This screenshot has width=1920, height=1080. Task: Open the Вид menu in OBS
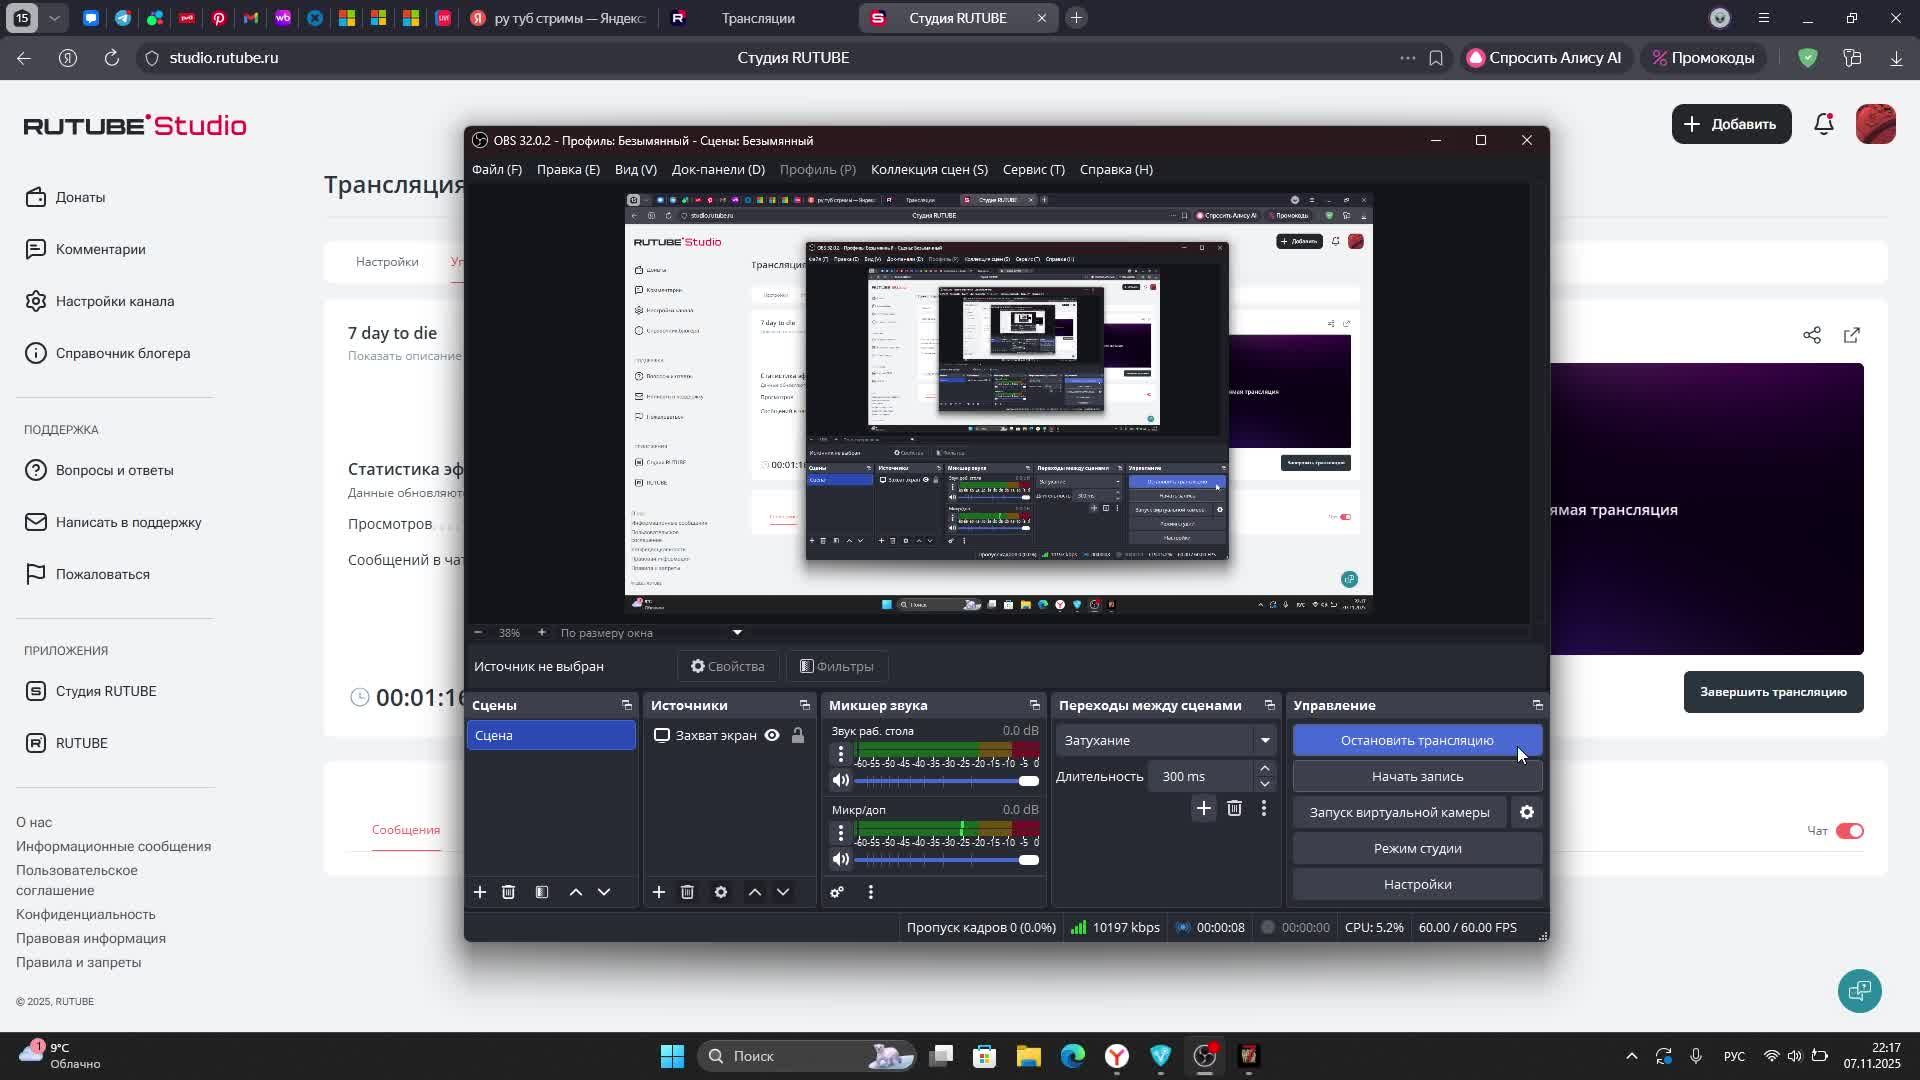click(x=636, y=169)
